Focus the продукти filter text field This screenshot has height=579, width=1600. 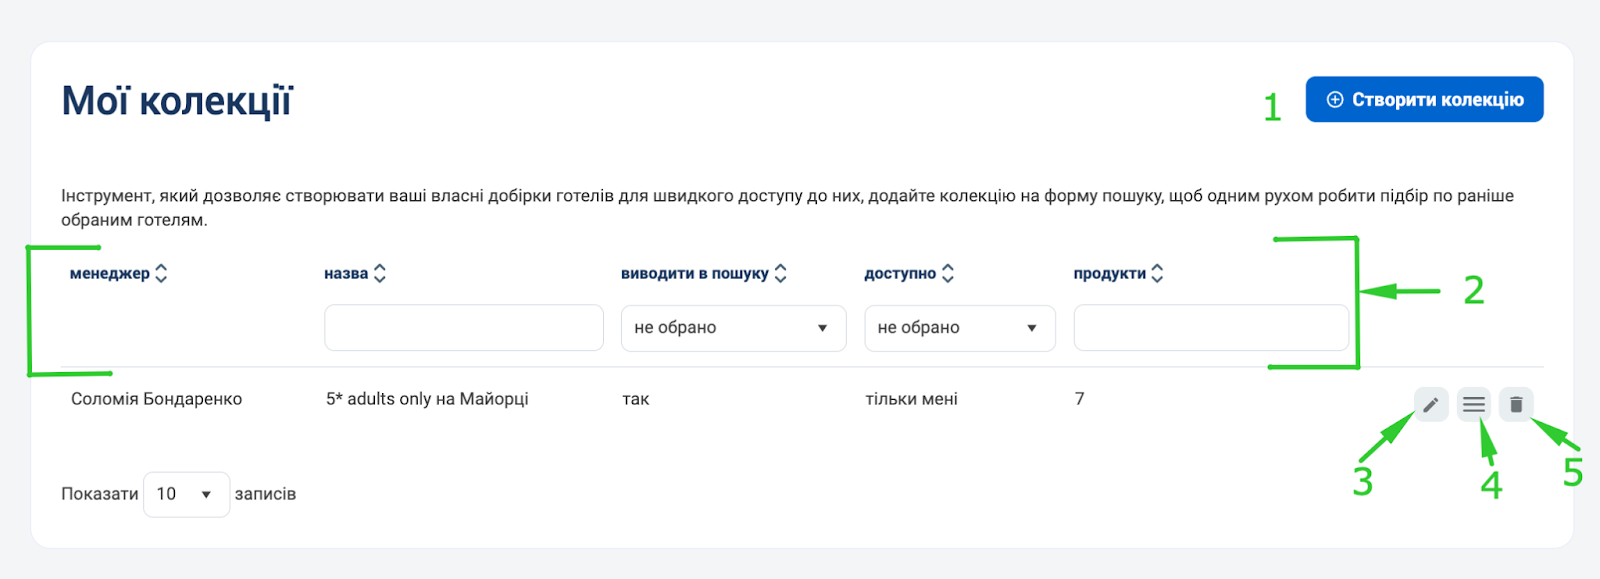click(x=1210, y=328)
